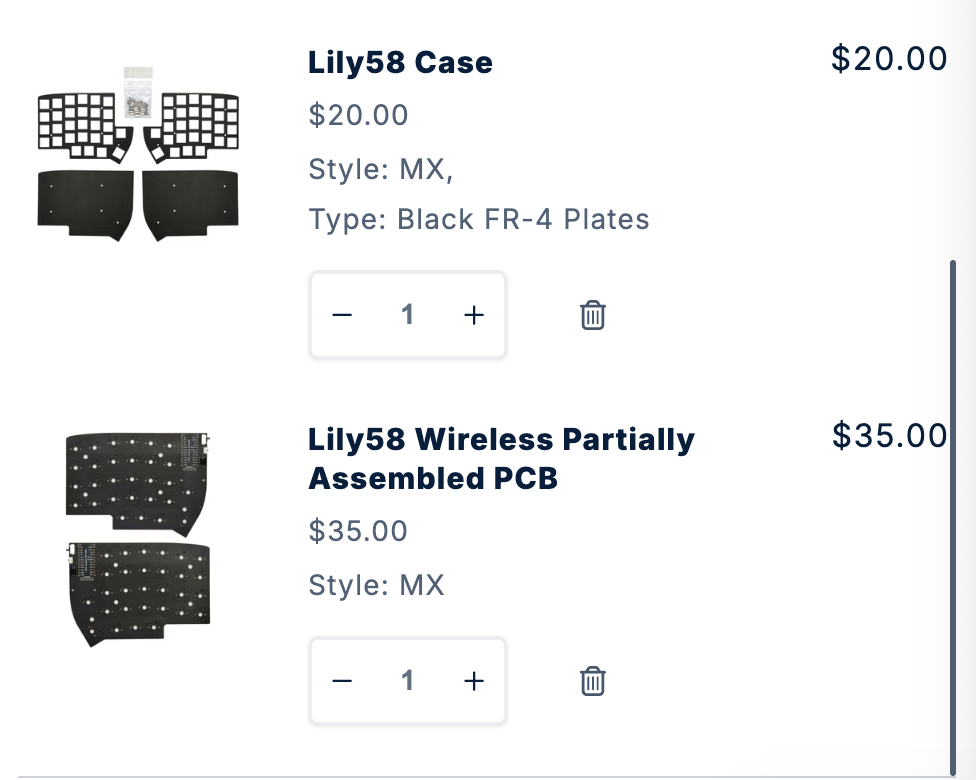Screen dimensions: 976x780
Task: Click the Lily58 Case quantity field
Action: [x=407, y=315]
